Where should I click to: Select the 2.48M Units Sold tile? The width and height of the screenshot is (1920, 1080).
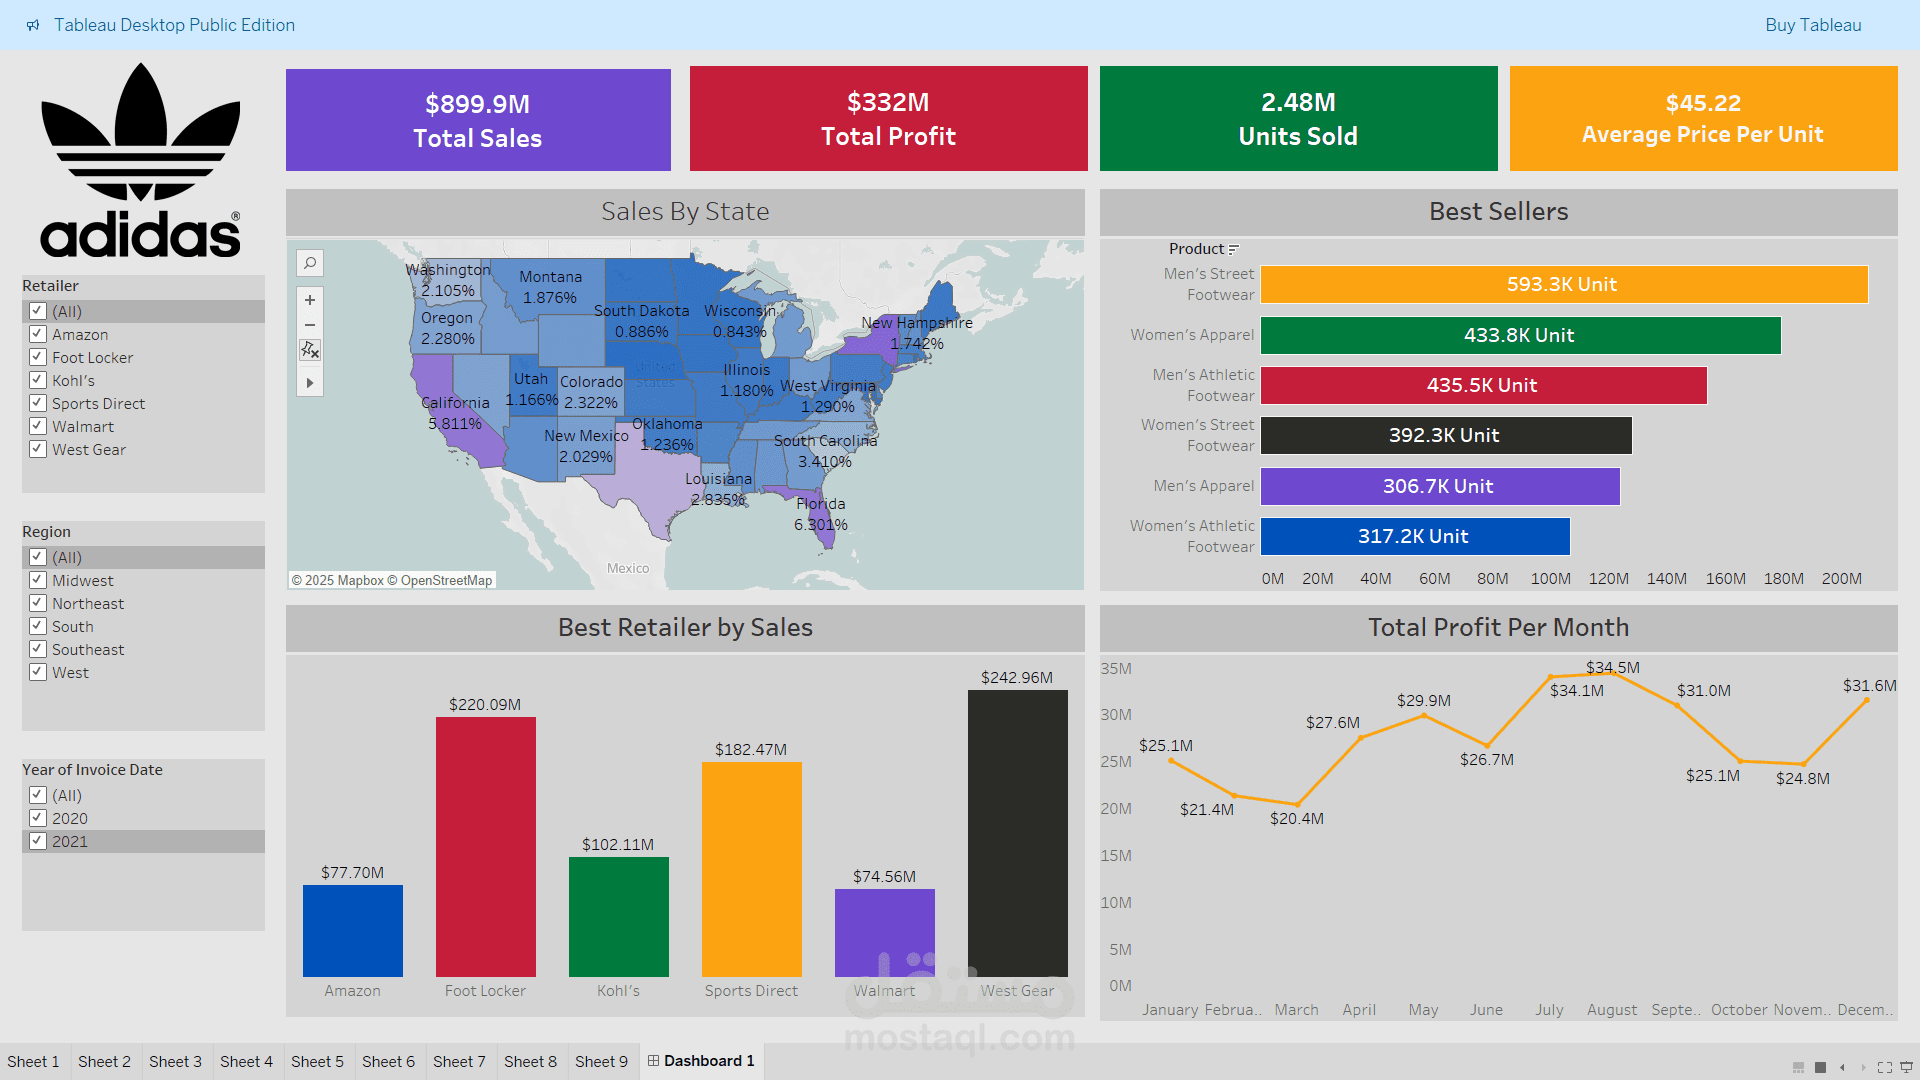pyautogui.click(x=1298, y=119)
